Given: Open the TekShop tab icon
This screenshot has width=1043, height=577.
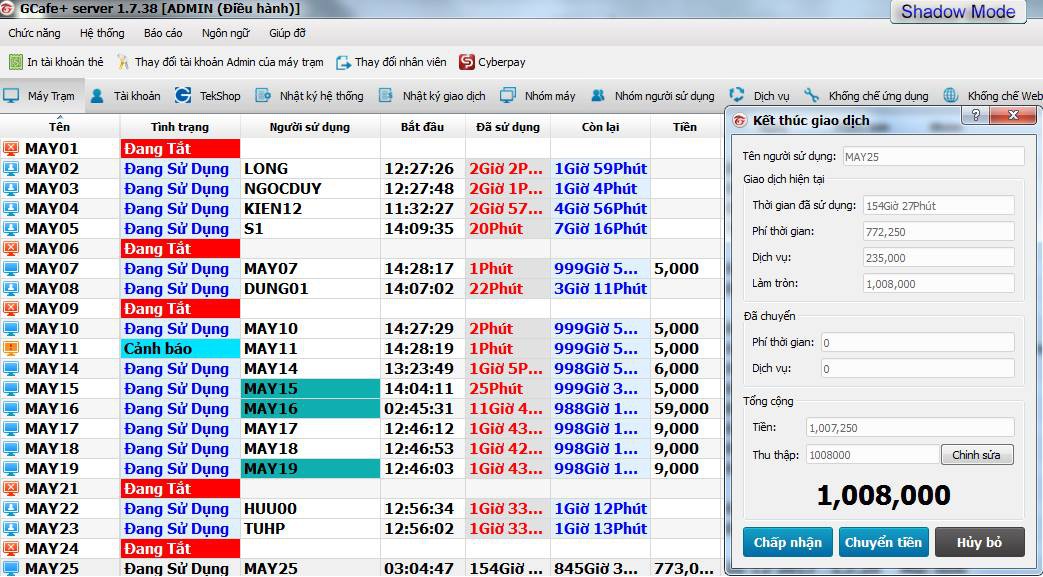Looking at the screenshot, I should click(x=183, y=96).
